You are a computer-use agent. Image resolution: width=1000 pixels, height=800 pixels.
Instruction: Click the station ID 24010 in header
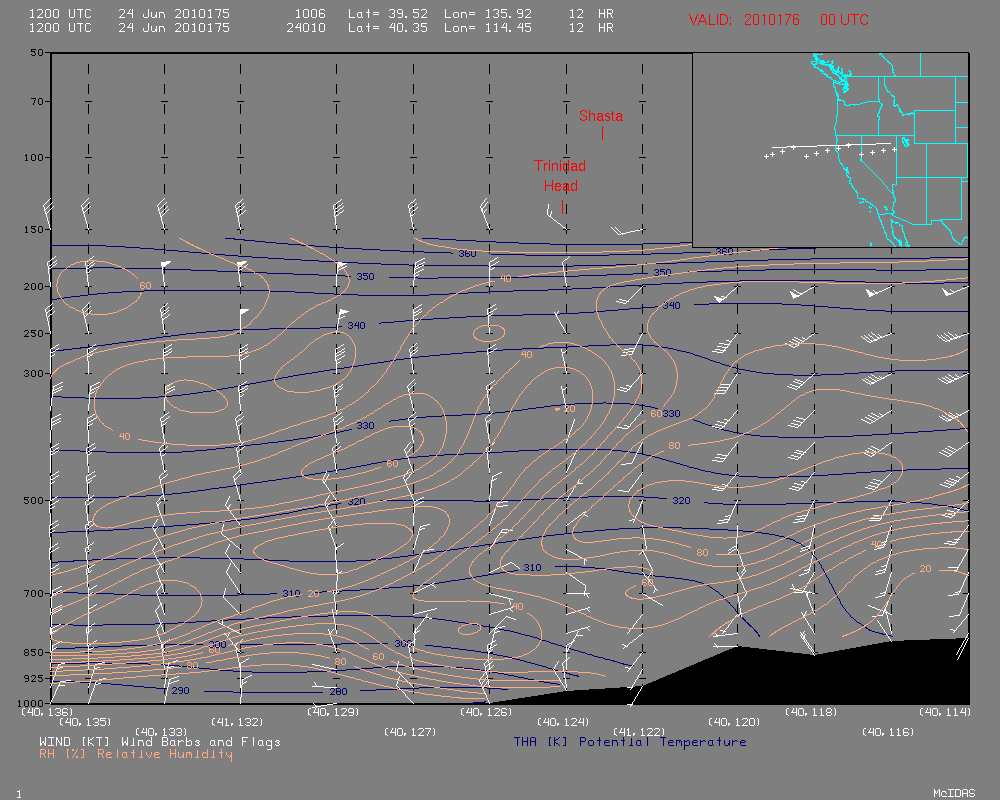(x=306, y=27)
